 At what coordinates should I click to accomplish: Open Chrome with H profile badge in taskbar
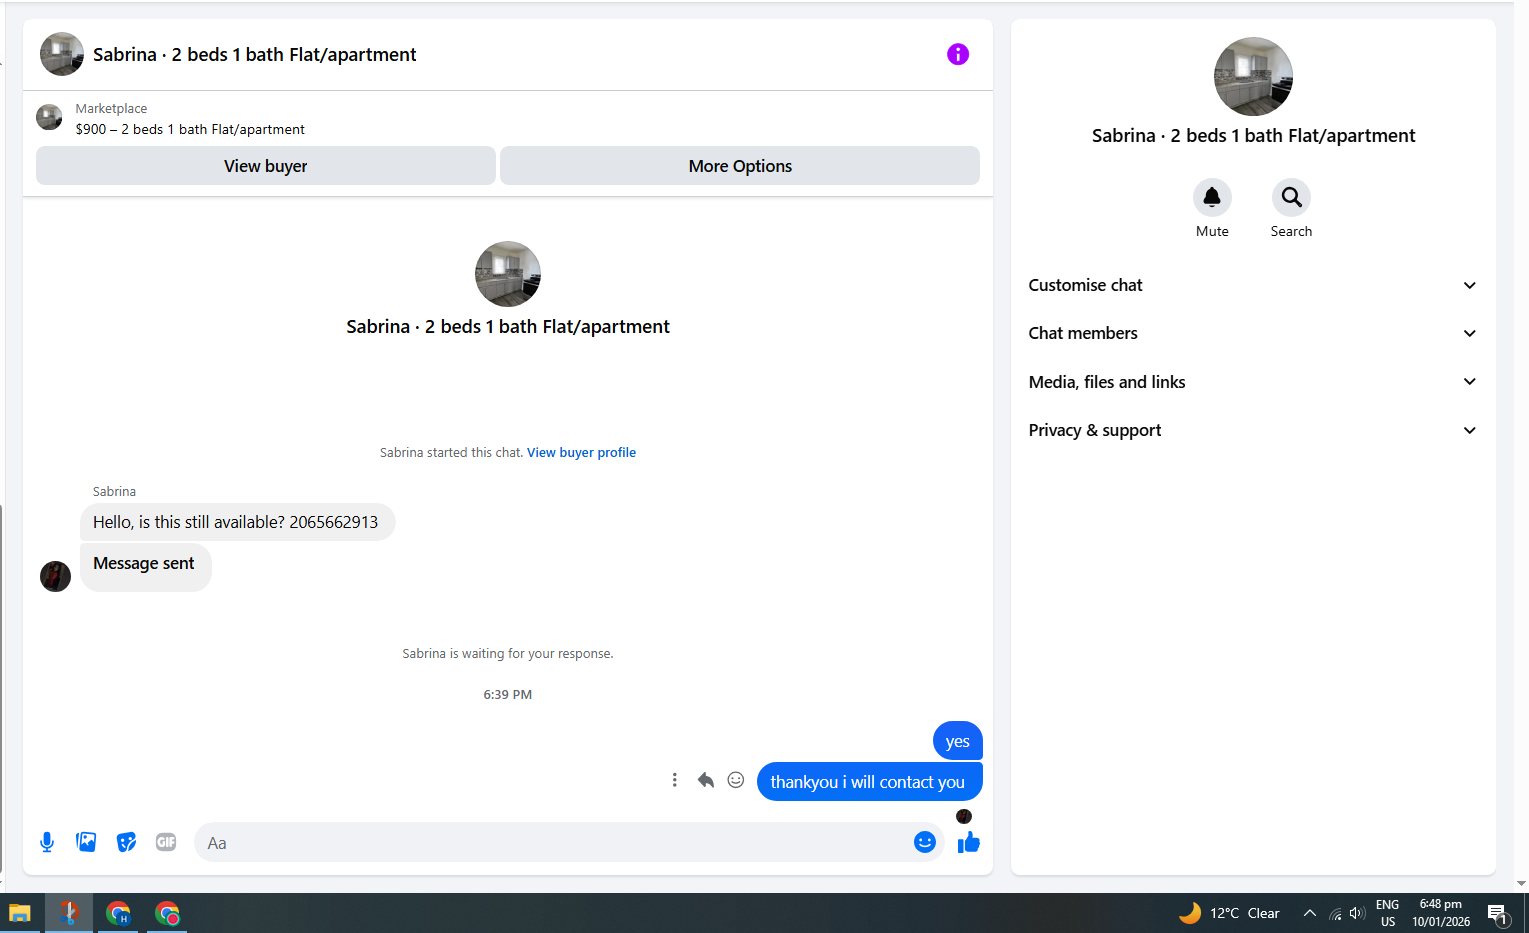pyautogui.click(x=118, y=913)
